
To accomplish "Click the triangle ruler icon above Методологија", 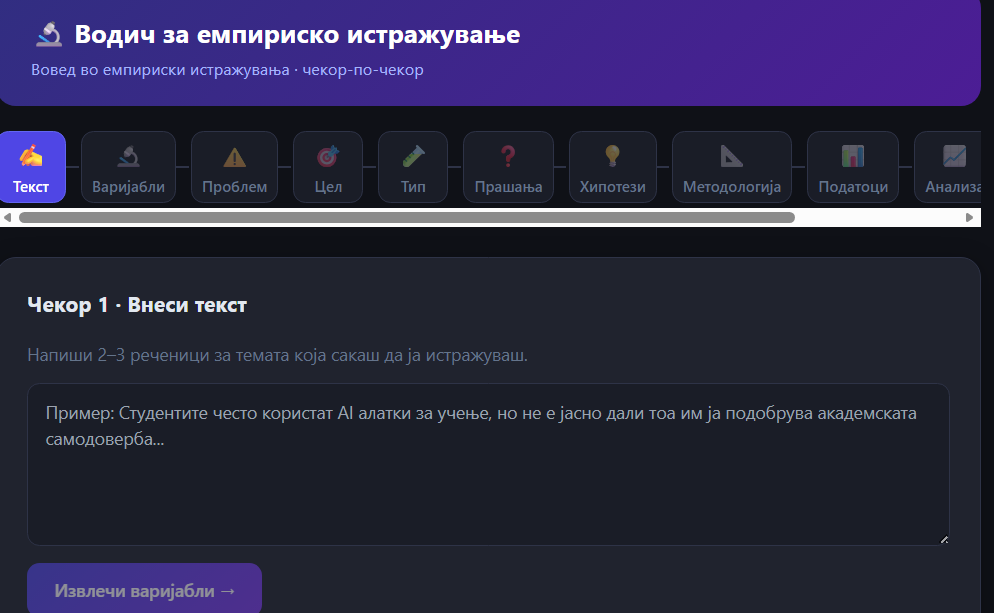I will tap(732, 156).
